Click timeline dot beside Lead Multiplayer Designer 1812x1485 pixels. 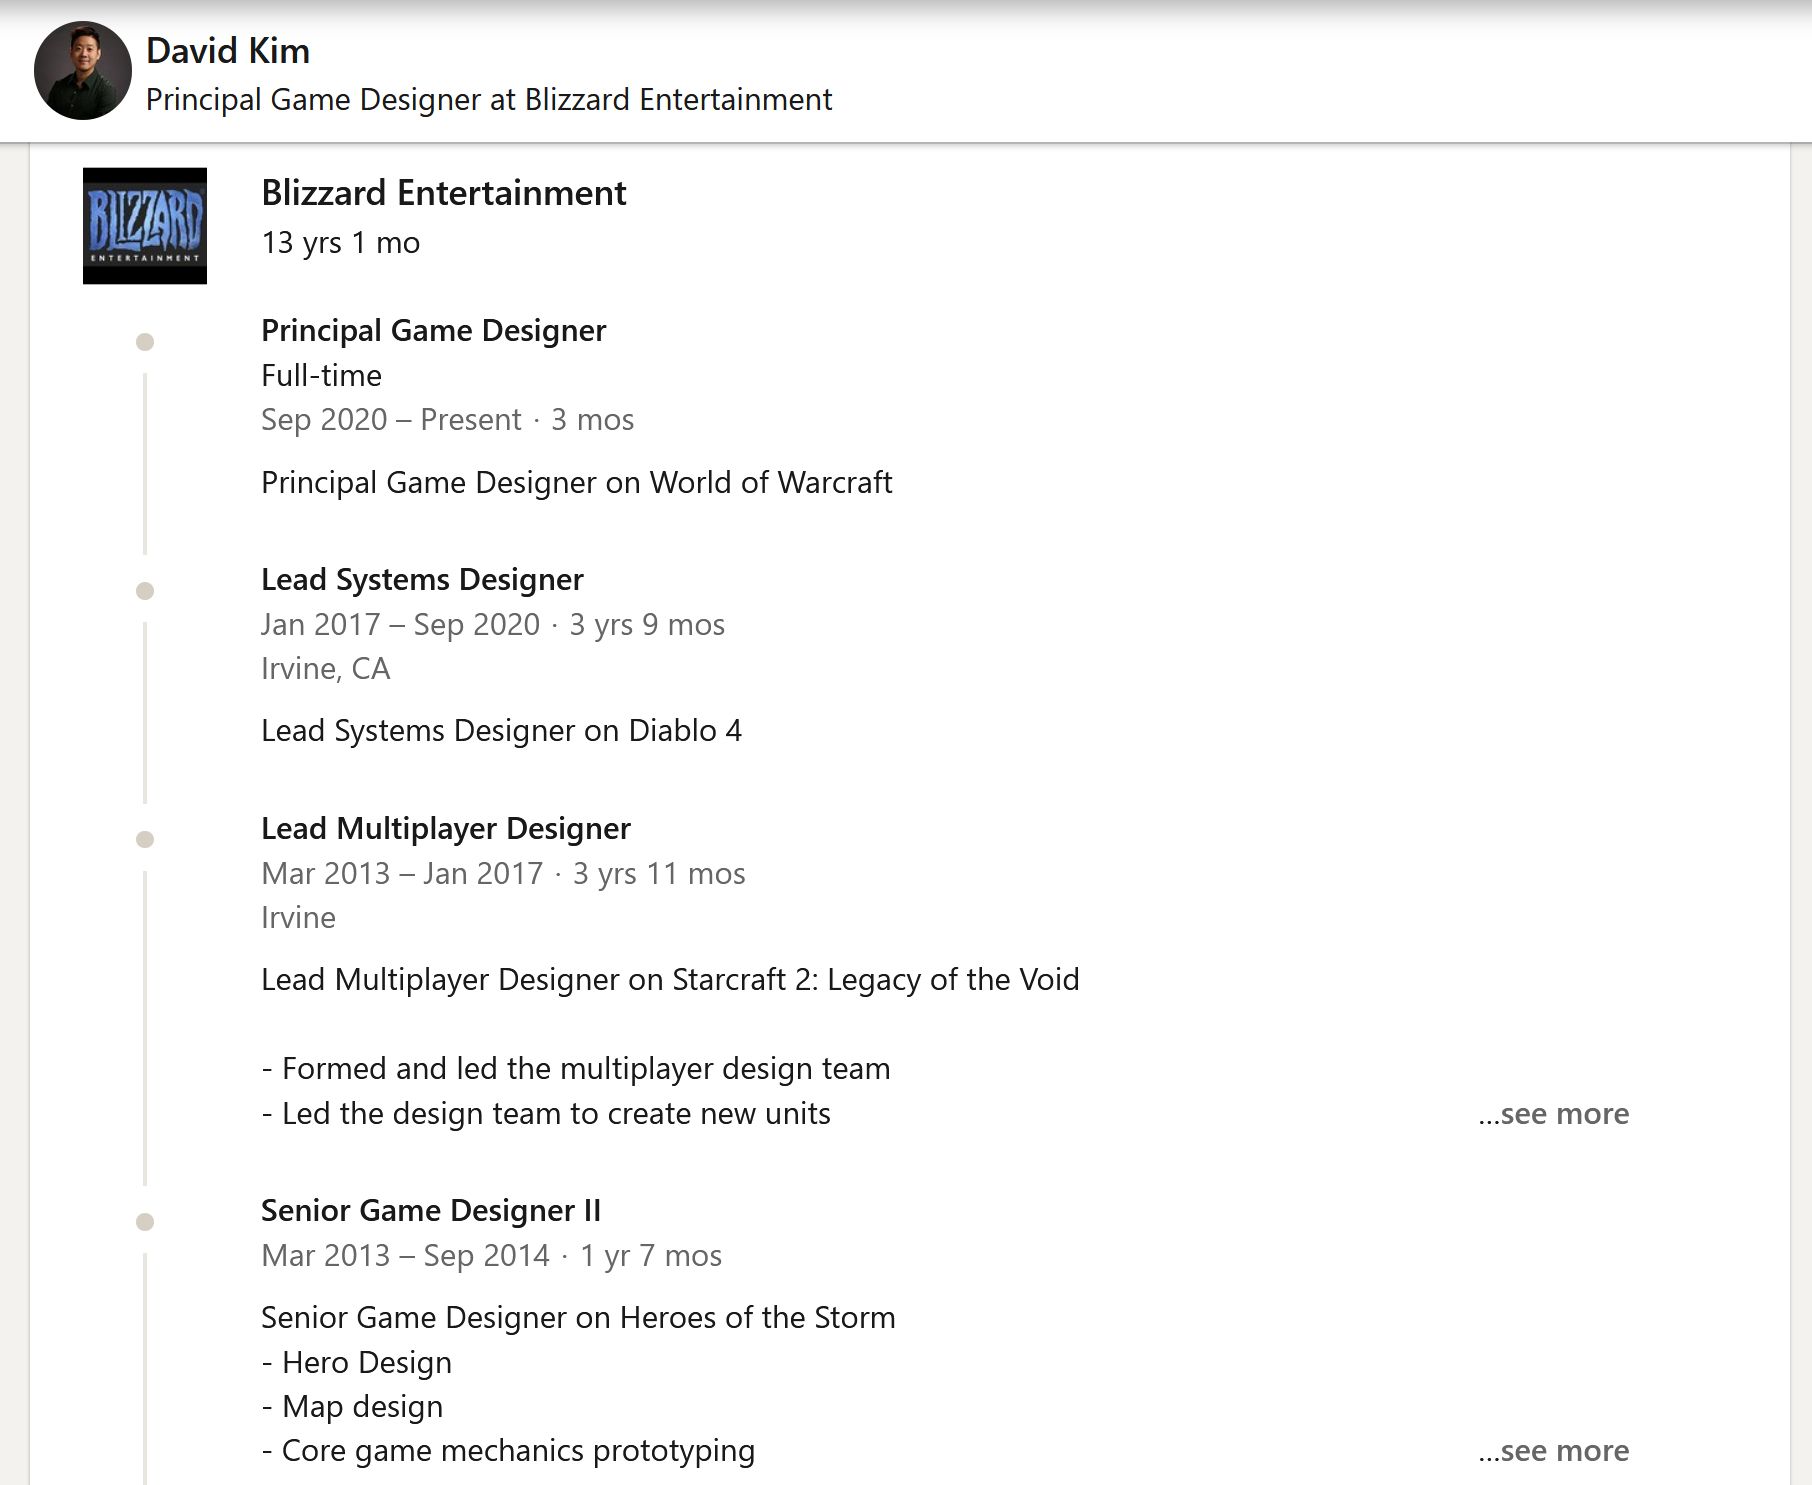145,840
